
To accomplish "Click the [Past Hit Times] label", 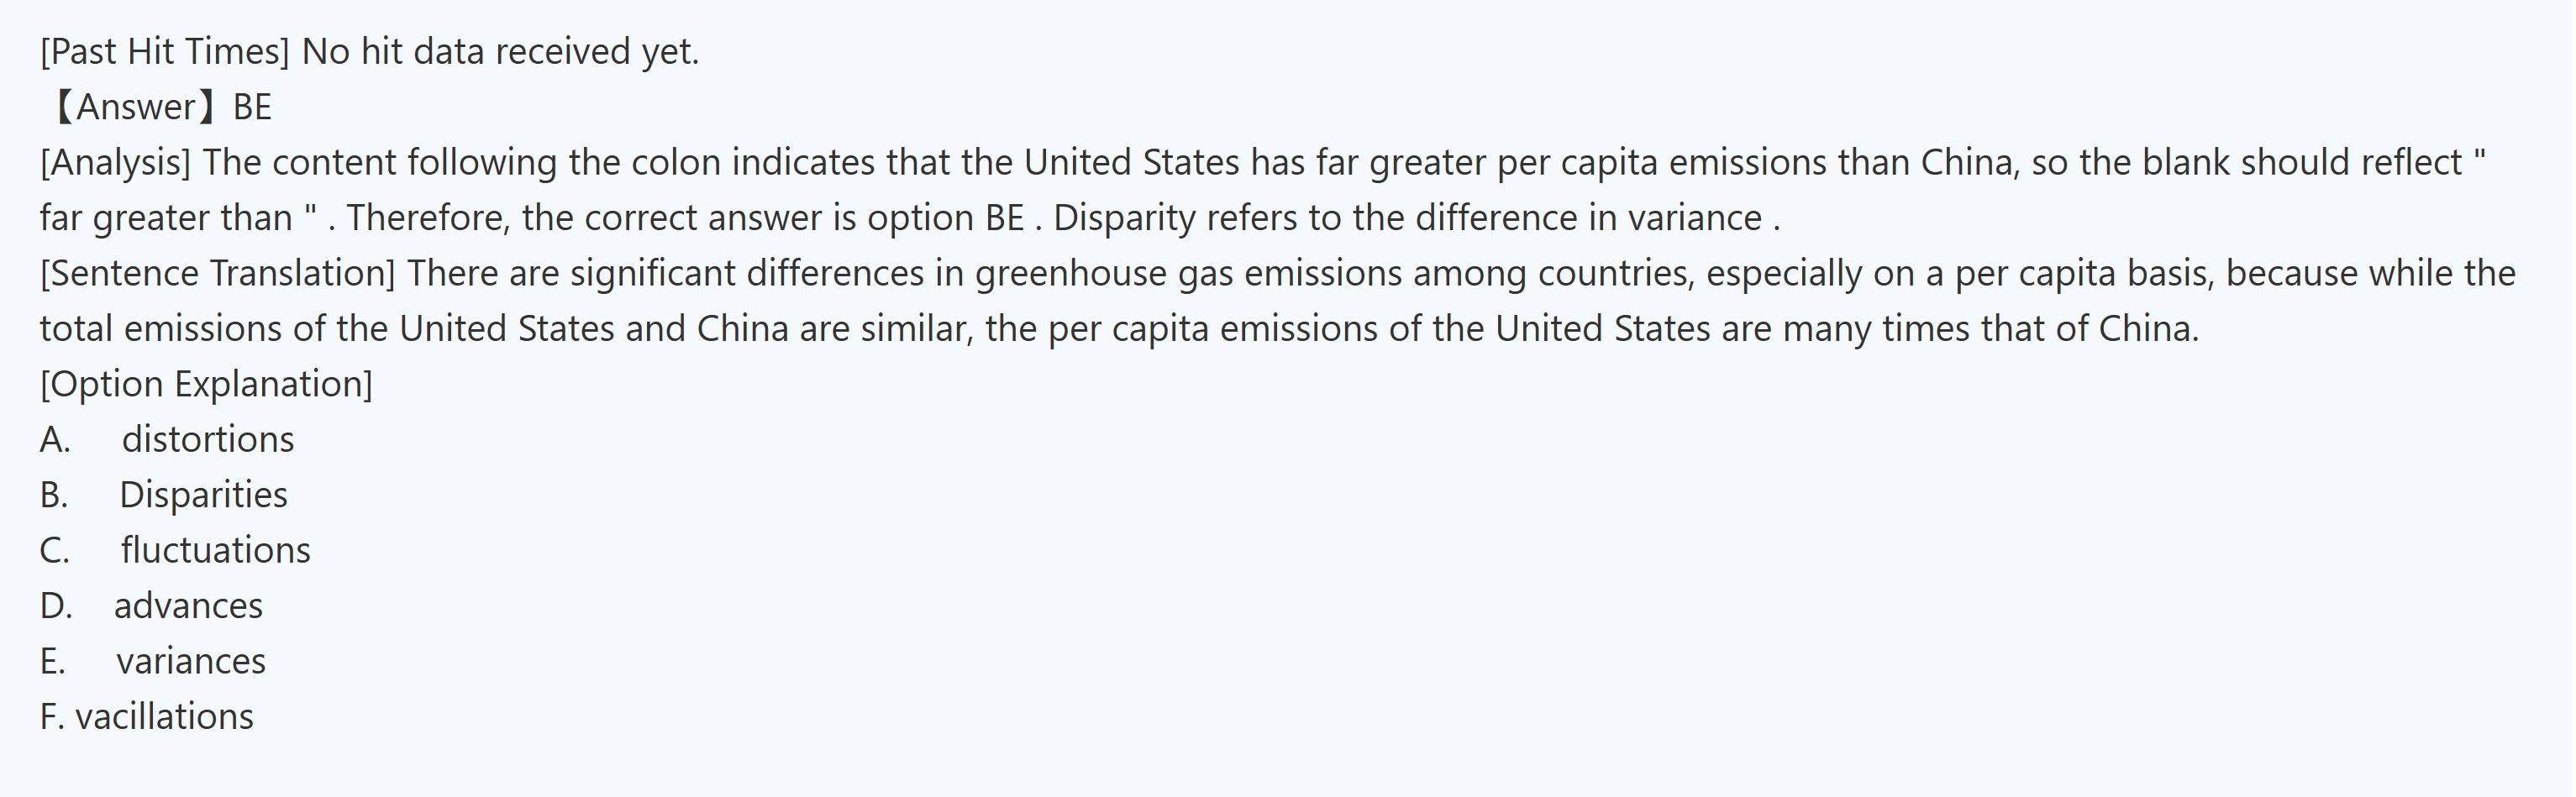I will pyautogui.click(x=165, y=52).
